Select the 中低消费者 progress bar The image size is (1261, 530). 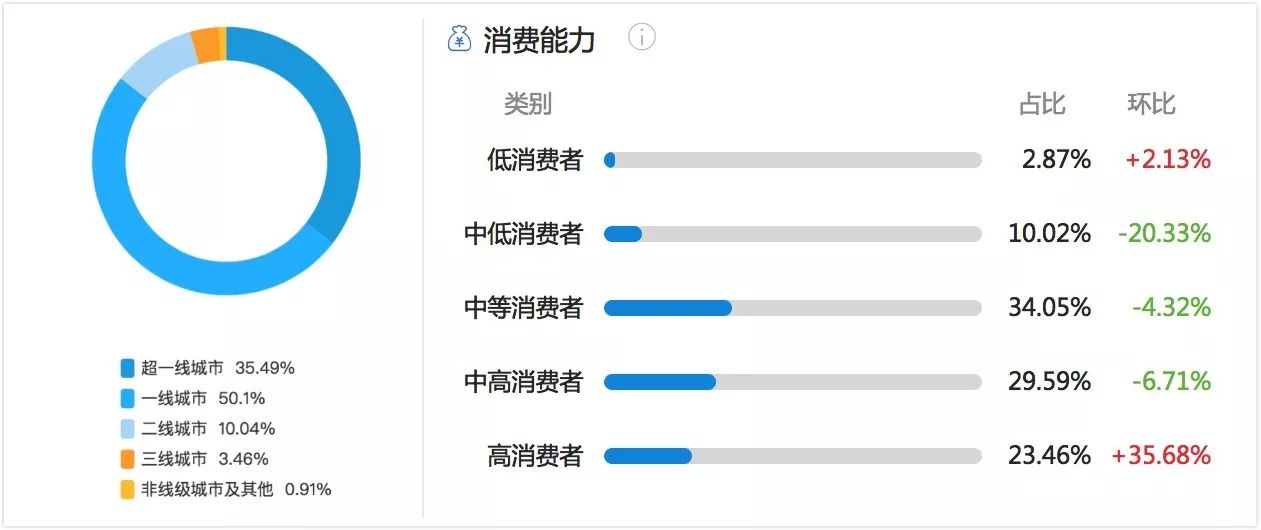792,234
